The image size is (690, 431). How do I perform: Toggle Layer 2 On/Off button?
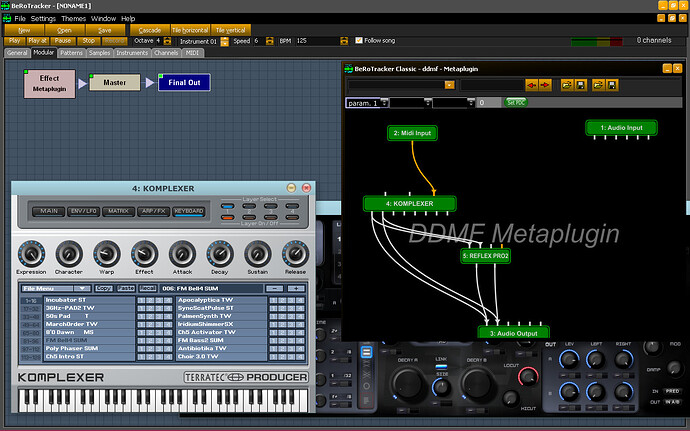coord(249,217)
